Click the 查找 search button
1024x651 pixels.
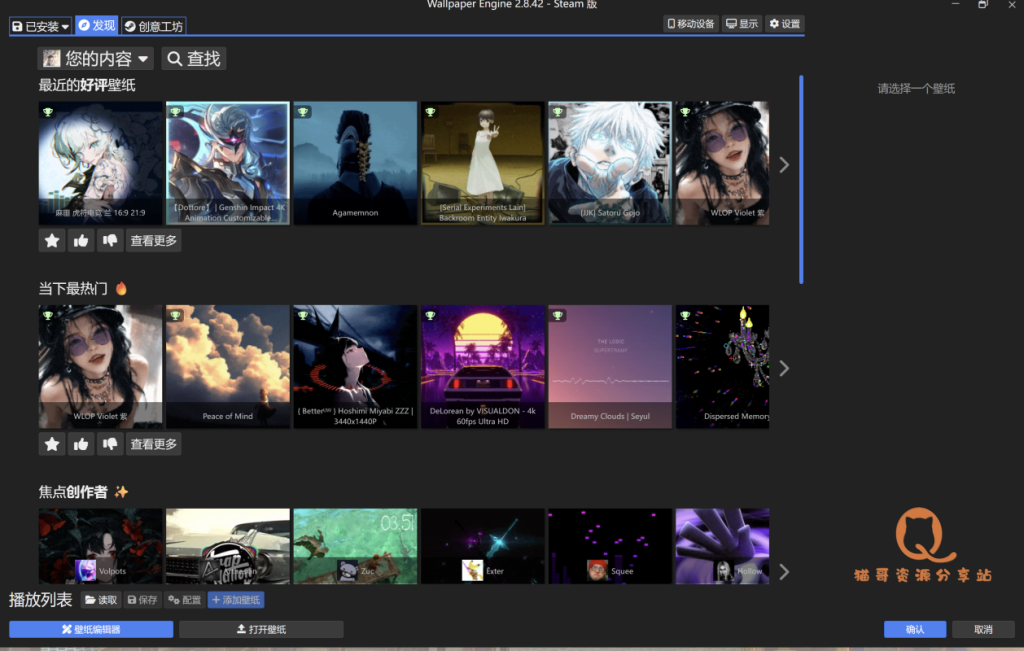194,59
